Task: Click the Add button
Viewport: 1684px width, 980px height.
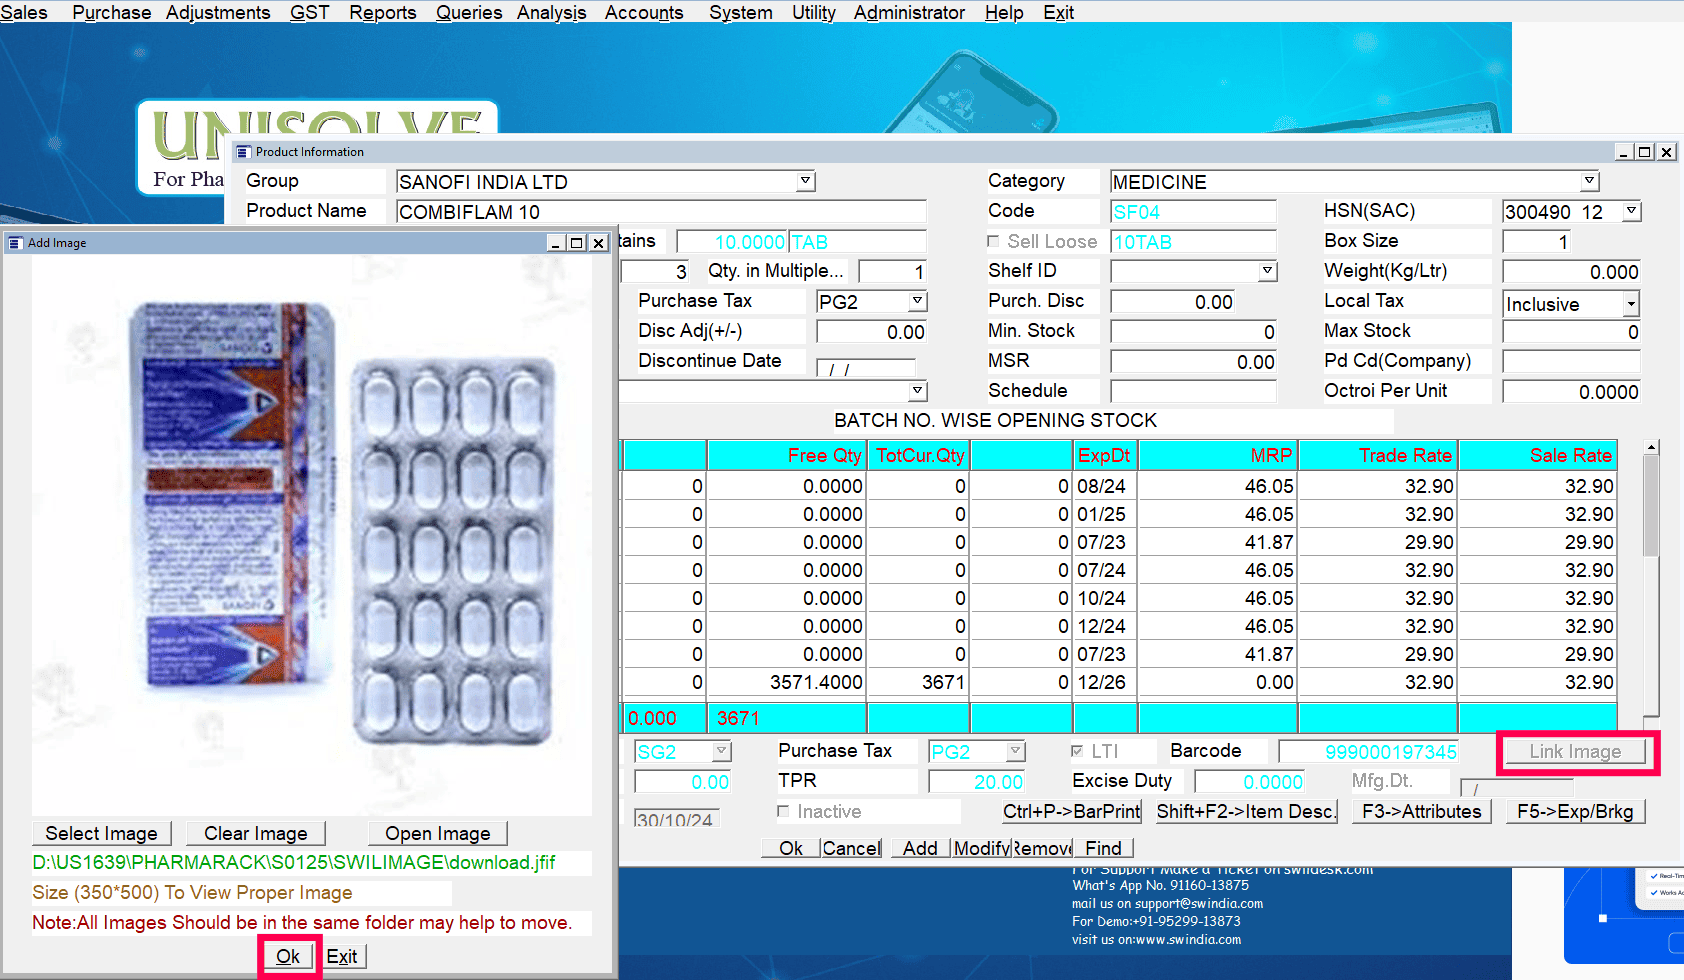Action: tap(920, 848)
